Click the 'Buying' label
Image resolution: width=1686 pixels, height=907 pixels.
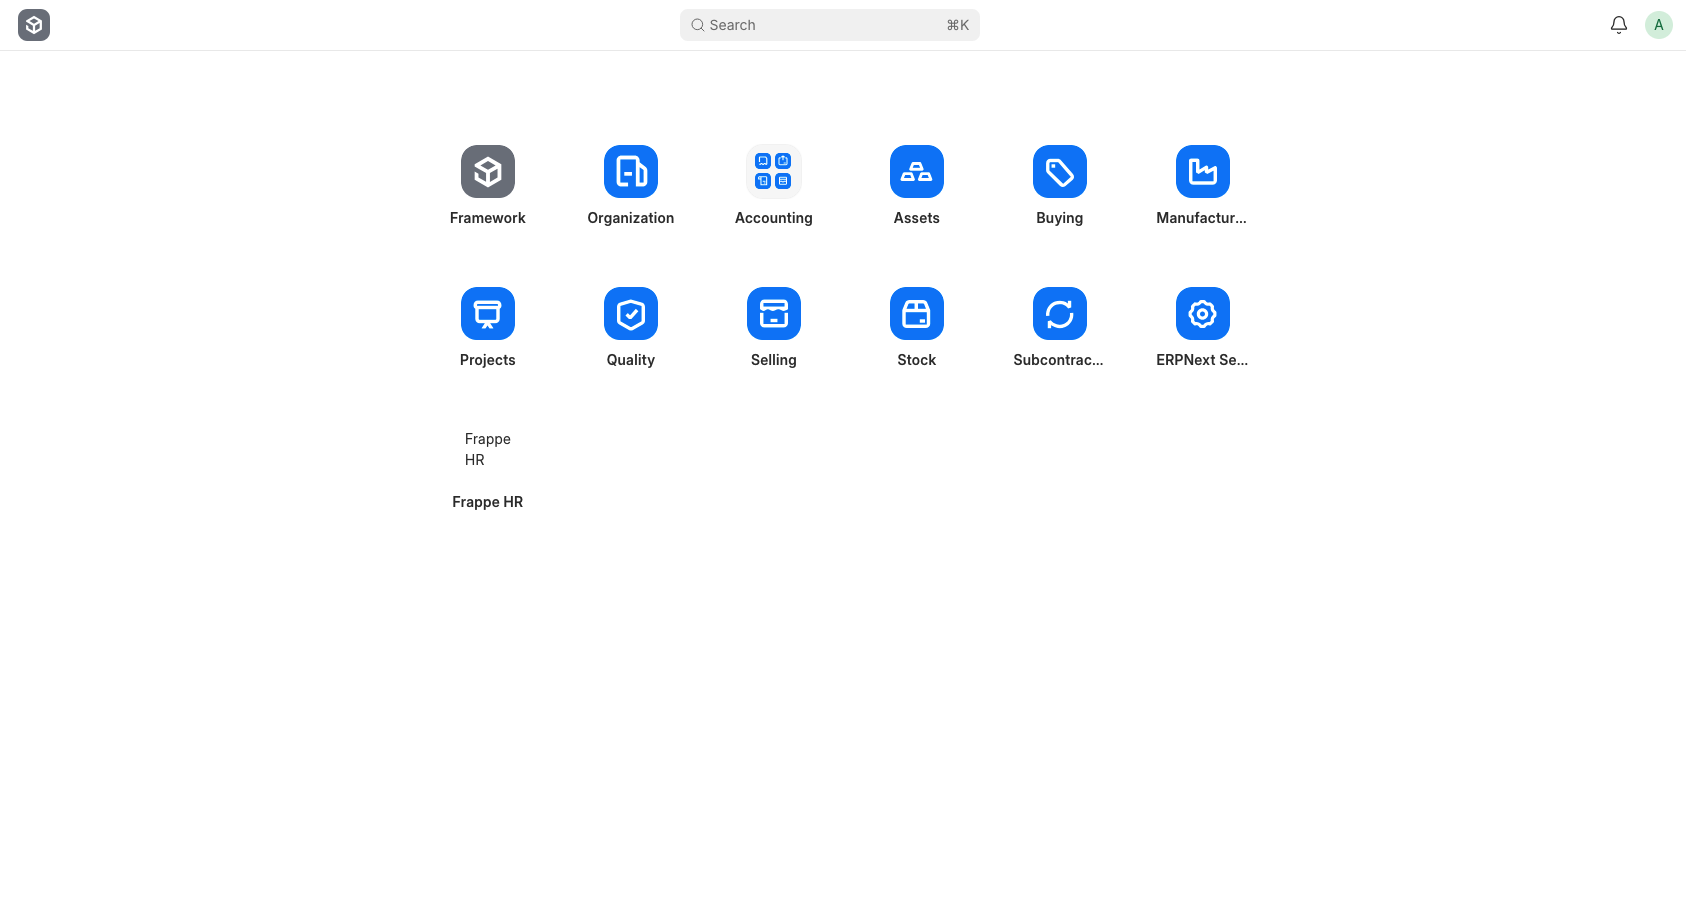[1060, 218]
